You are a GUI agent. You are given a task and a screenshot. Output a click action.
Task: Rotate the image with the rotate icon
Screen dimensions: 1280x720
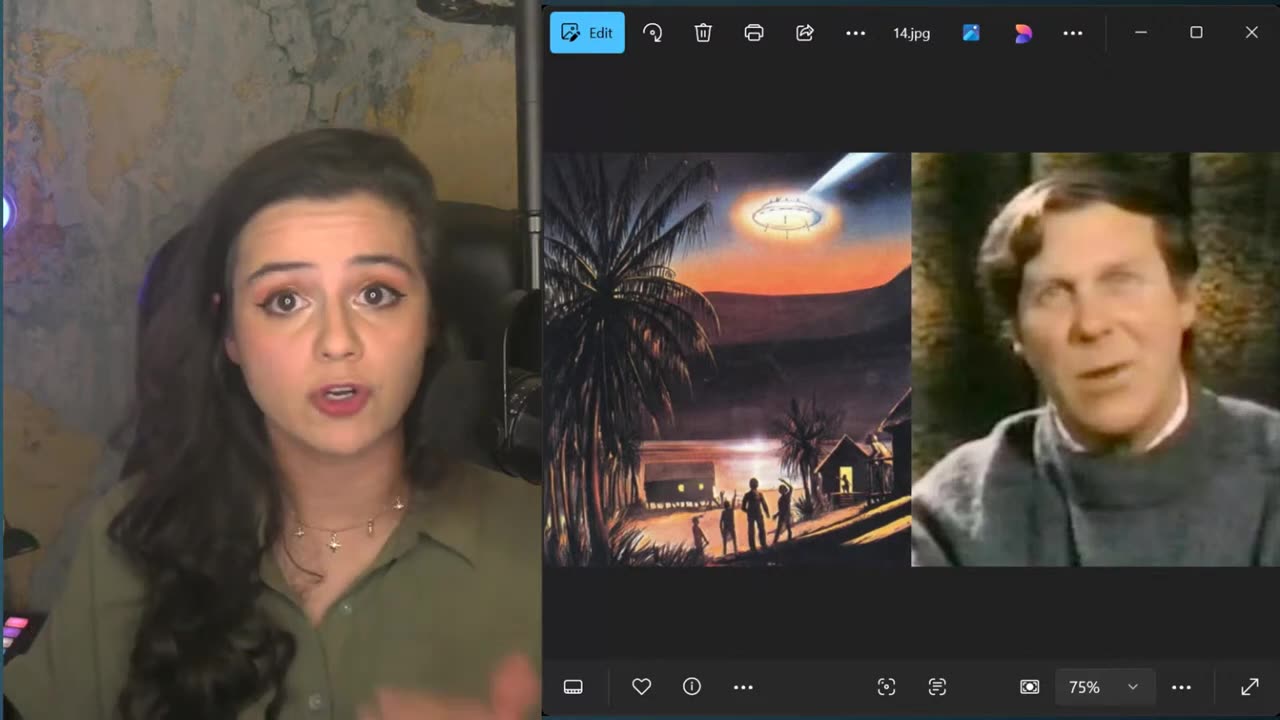(x=653, y=33)
